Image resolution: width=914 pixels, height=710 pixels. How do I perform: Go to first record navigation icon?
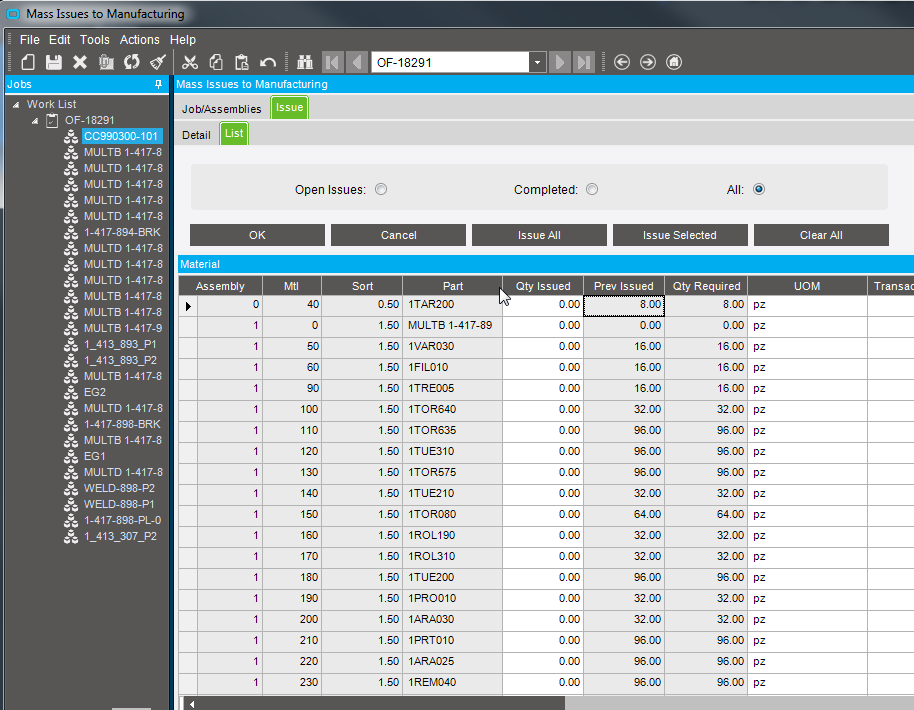tap(332, 62)
